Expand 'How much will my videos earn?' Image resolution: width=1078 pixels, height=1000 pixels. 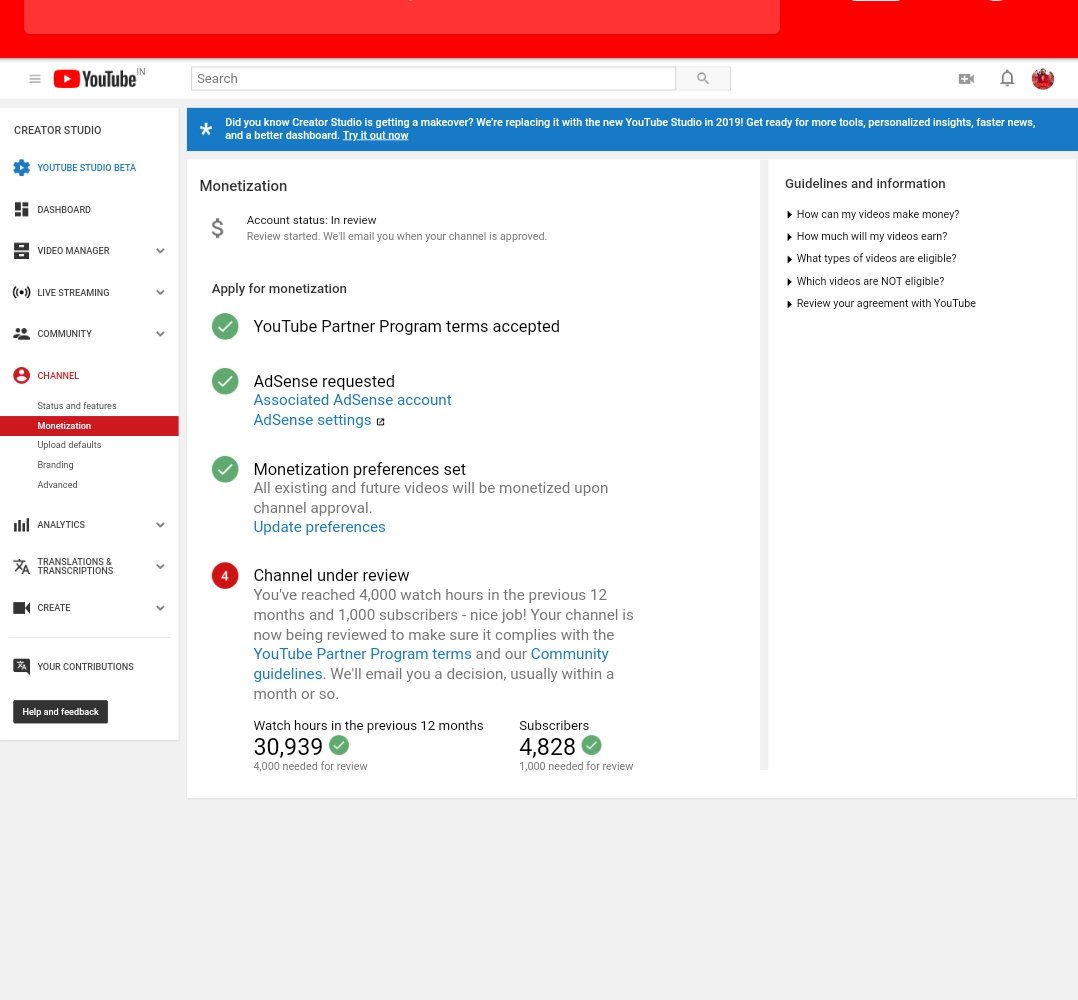pyautogui.click(x=866, y=236)
